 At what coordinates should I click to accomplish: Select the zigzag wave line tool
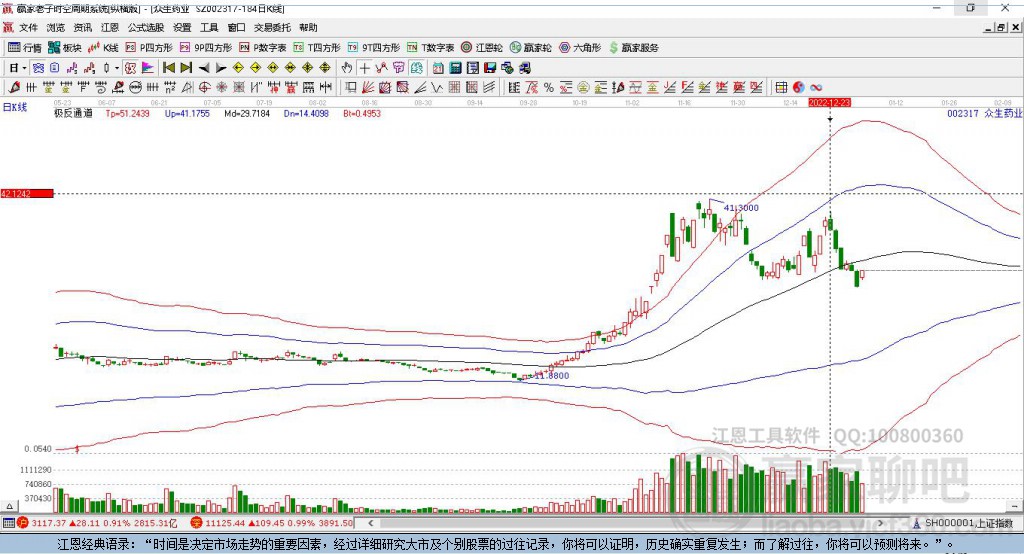pos(437,87)
